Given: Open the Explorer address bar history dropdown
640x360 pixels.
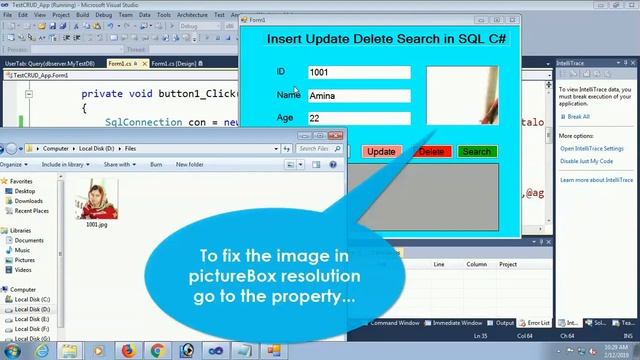Looking at the screenshot, I should (x=276, y=149).
